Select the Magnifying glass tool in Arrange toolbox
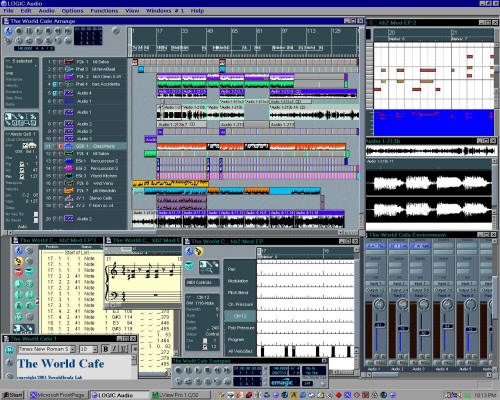500x400 pixels. point(27,123)
